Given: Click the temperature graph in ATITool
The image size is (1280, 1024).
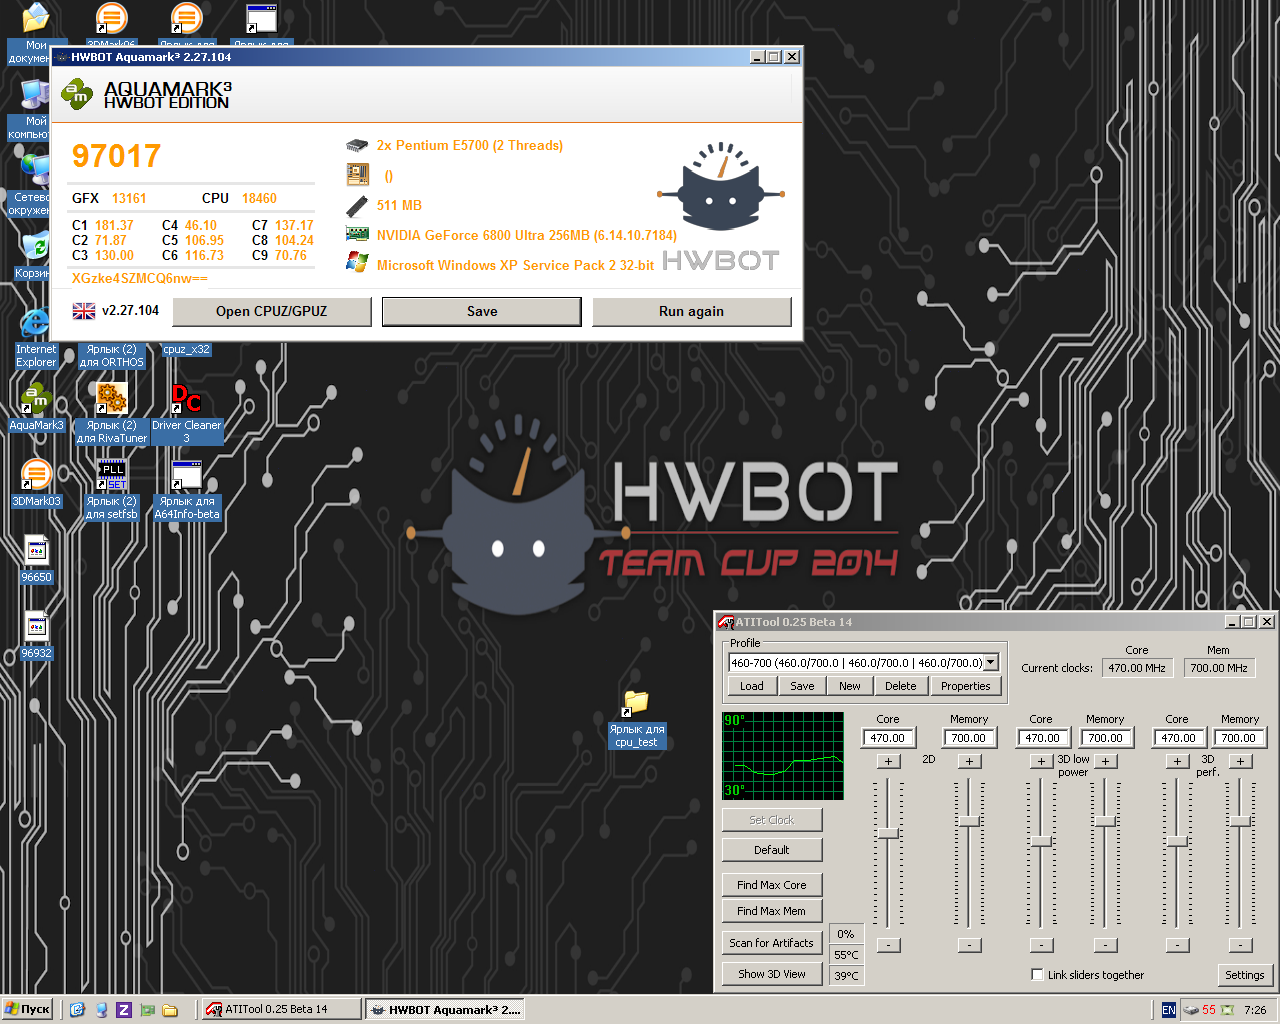Looking at the screenshot, I should (783, 756).
